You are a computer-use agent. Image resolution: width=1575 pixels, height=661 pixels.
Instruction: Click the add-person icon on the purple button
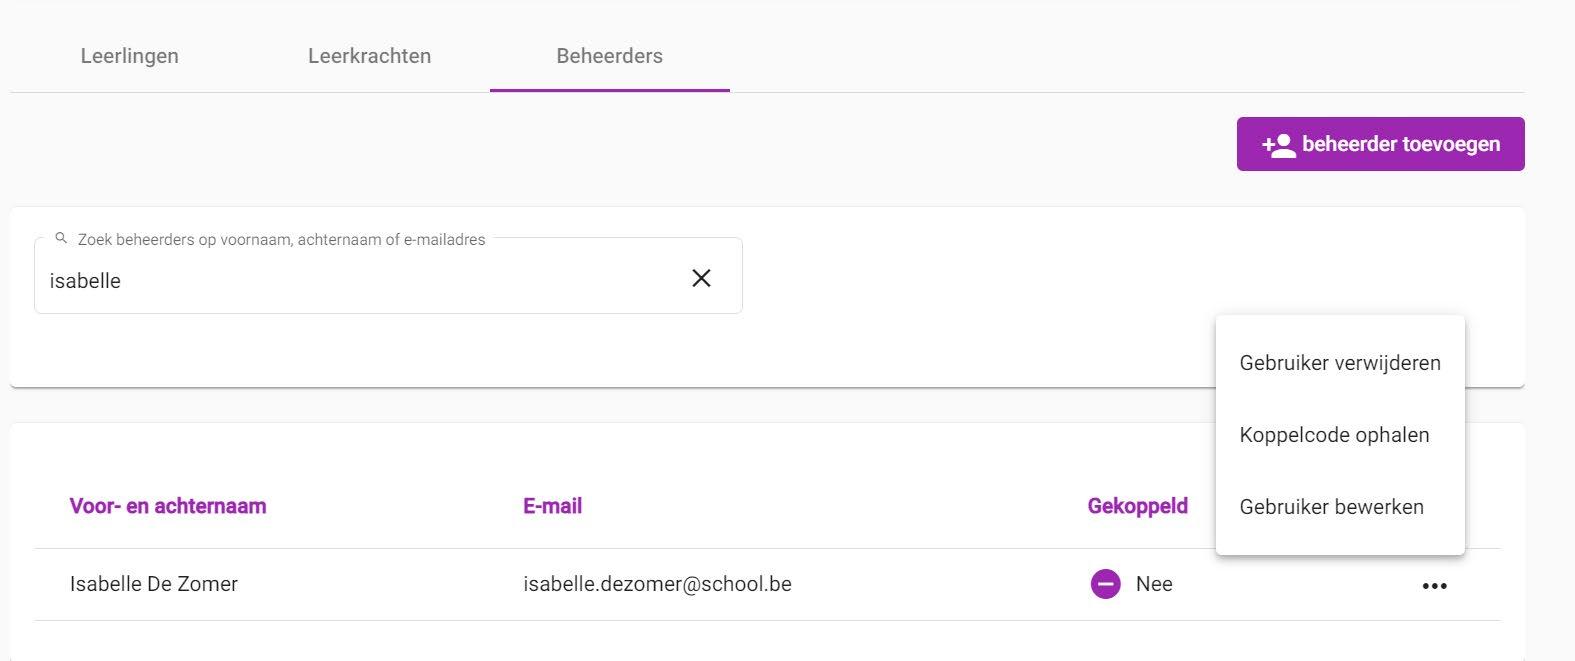(x=1278, y=145)
